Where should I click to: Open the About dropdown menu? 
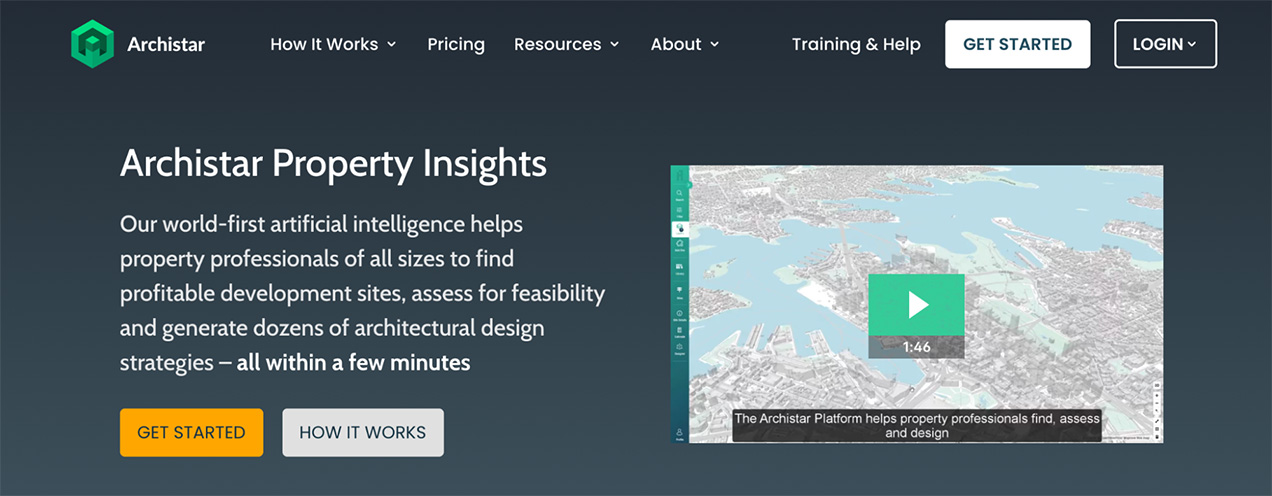(684, 44)
